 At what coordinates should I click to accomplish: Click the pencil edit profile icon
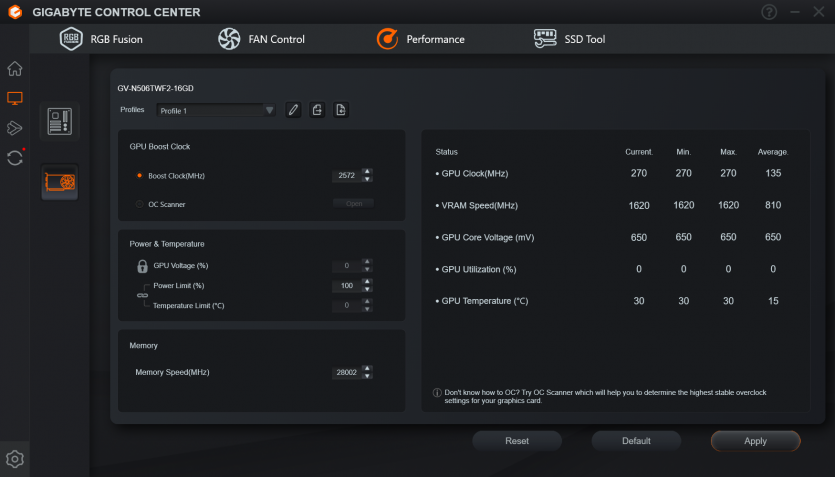click(293, 110)
